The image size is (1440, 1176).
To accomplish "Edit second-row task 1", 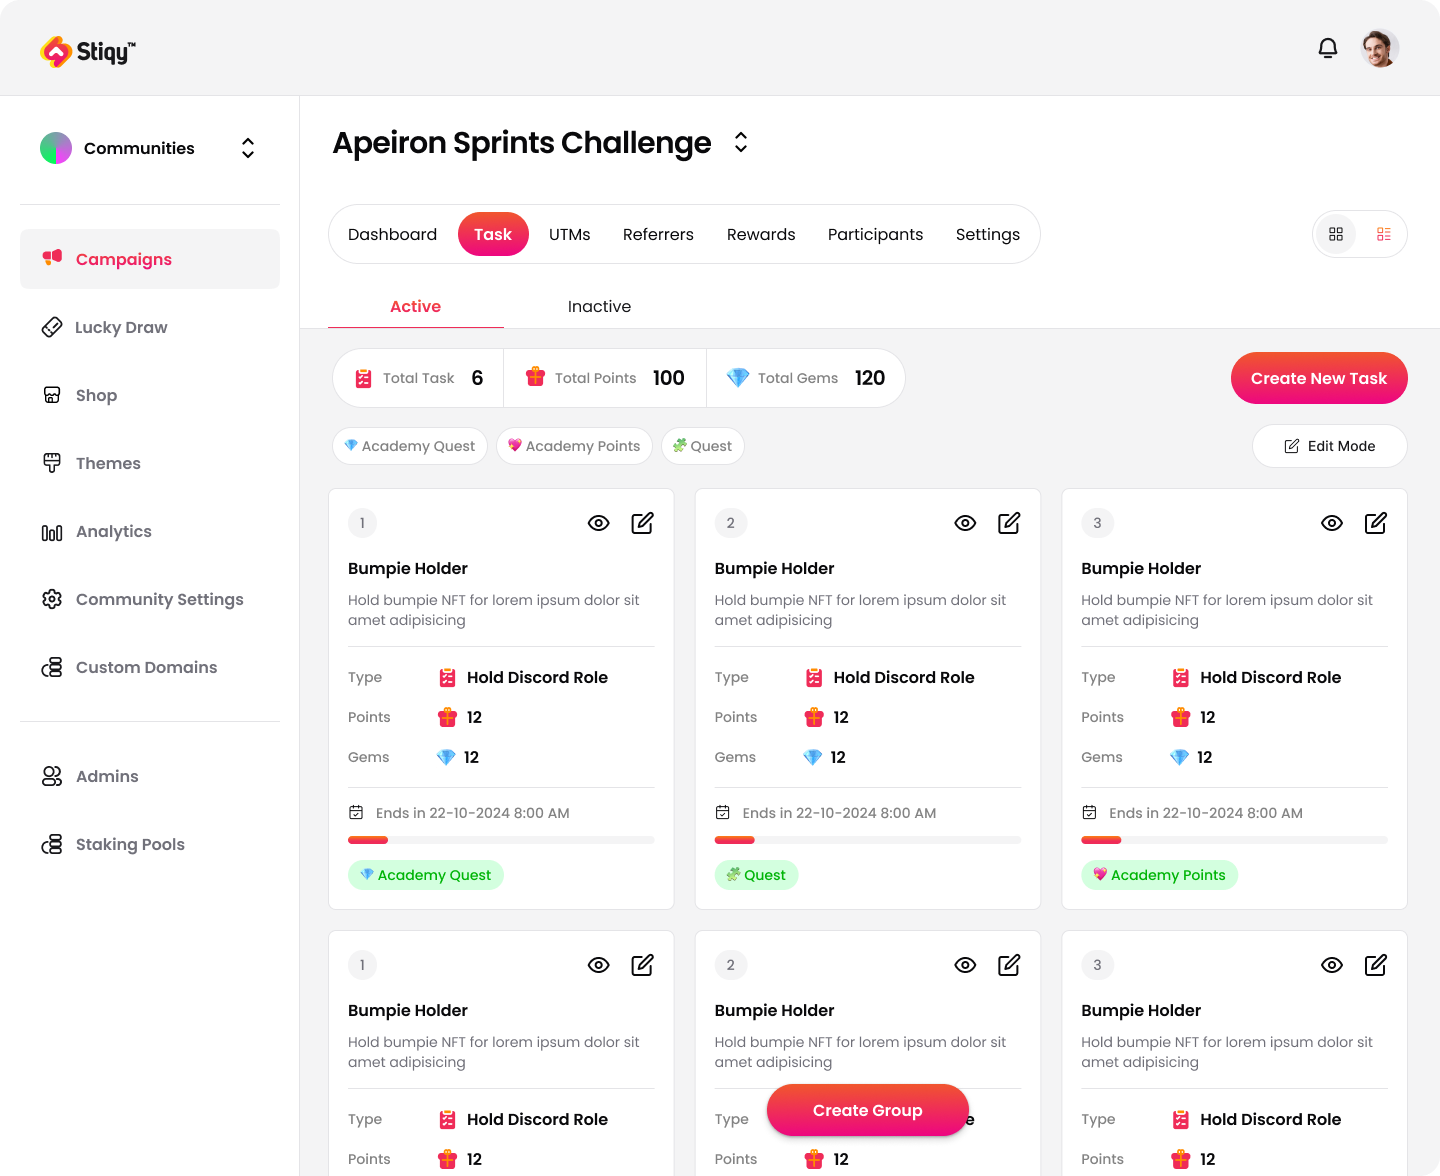I will point(643,965).
